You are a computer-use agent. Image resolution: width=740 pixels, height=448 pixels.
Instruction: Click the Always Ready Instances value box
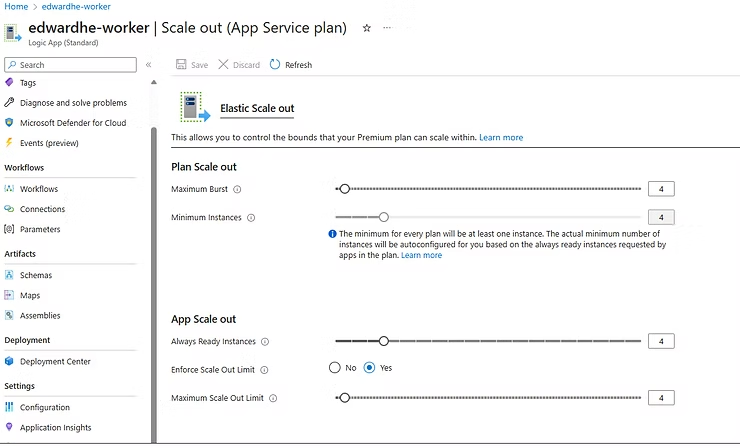661,341
